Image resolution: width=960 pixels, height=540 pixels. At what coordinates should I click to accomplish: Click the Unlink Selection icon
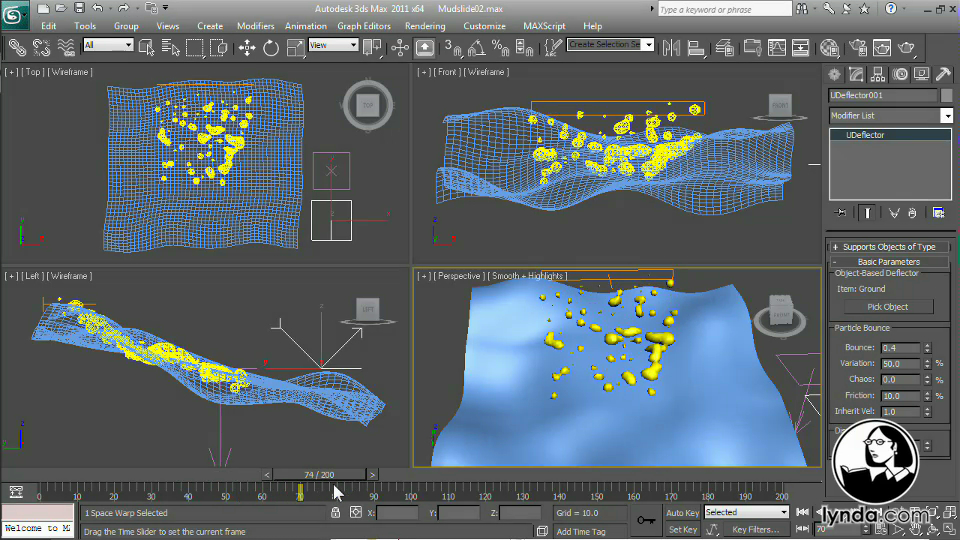[41, 47]
